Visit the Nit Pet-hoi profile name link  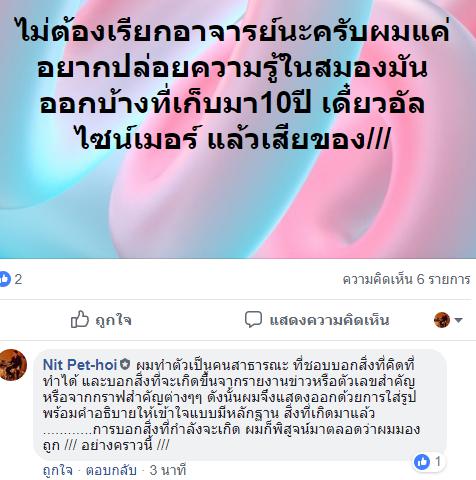click(x=80, y=365)
